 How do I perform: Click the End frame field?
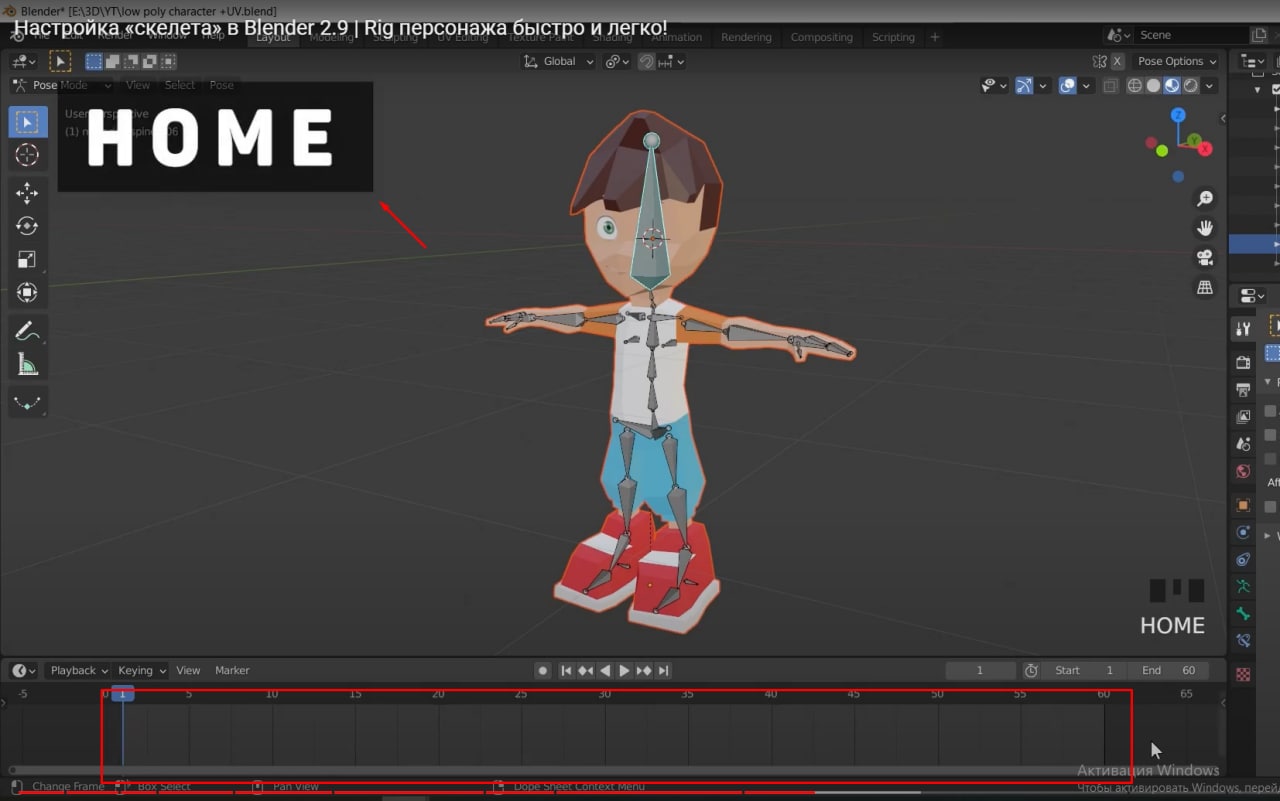pos(1169,670)
